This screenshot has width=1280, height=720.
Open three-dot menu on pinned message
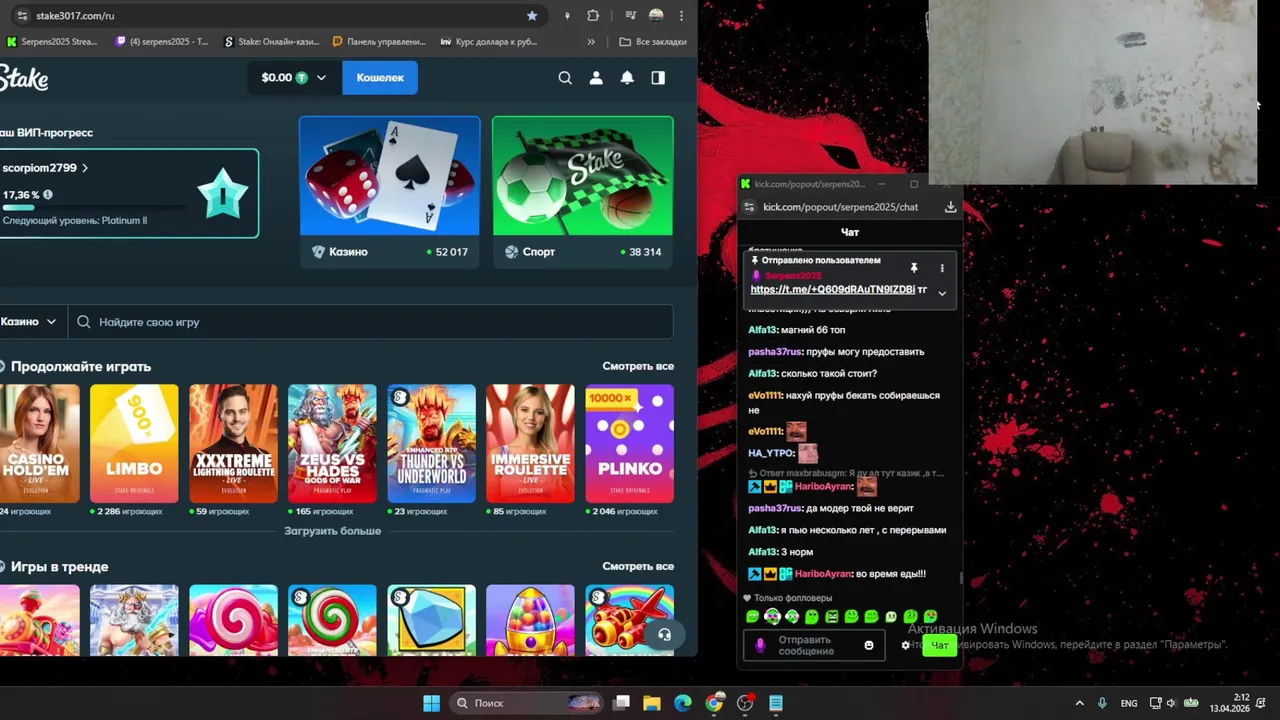(x=941, y=268)
